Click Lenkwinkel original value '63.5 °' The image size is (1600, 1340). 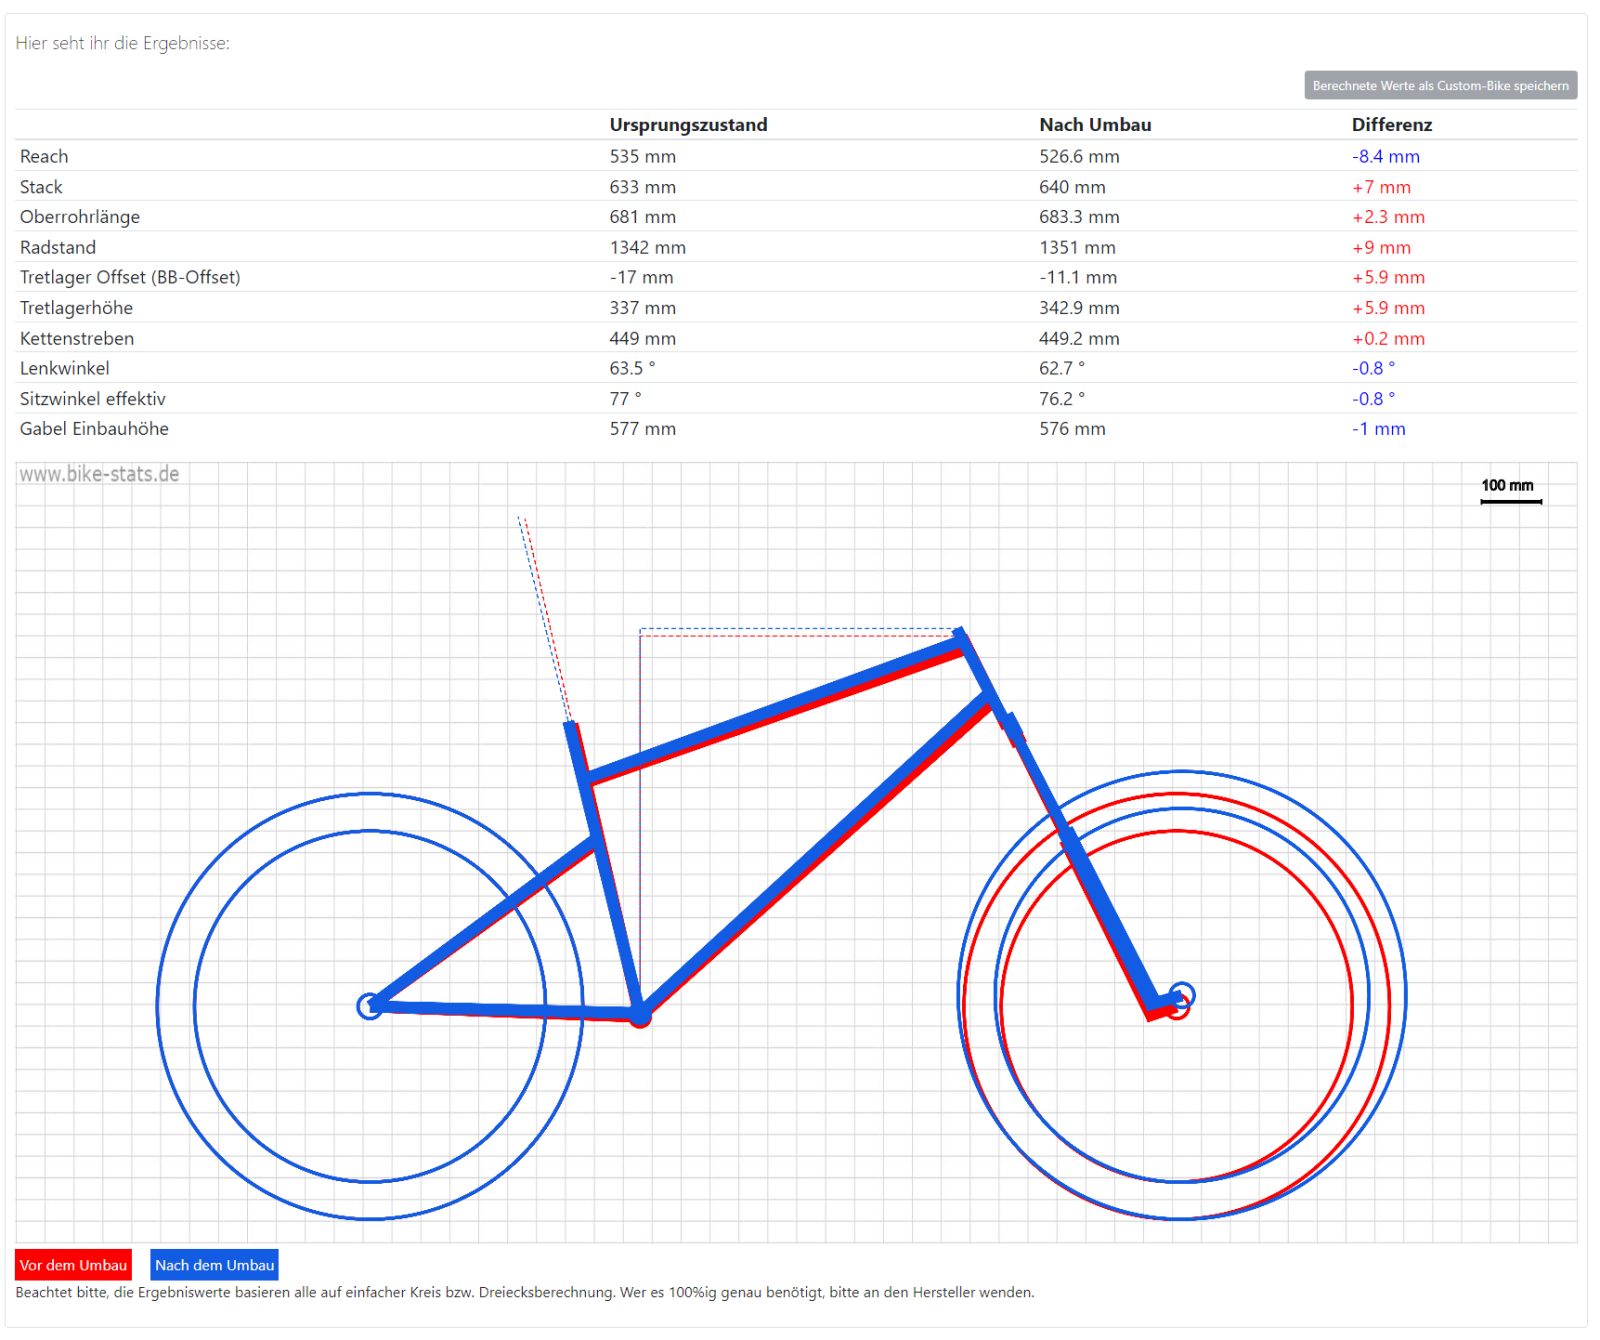click(632, 368)
